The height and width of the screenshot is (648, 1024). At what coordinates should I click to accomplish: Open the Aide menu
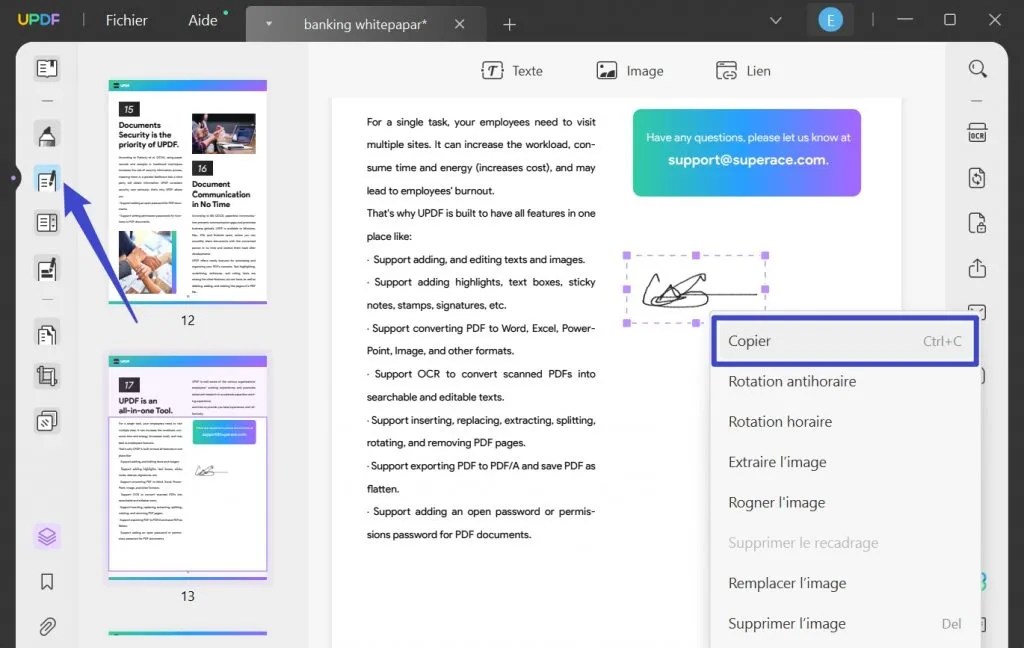pos(203,19)
